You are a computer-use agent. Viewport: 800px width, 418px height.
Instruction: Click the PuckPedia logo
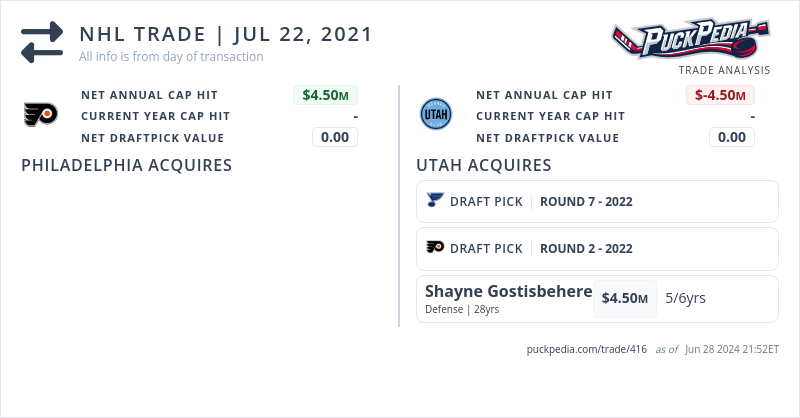pyautogui.click(x=691, y=40)
